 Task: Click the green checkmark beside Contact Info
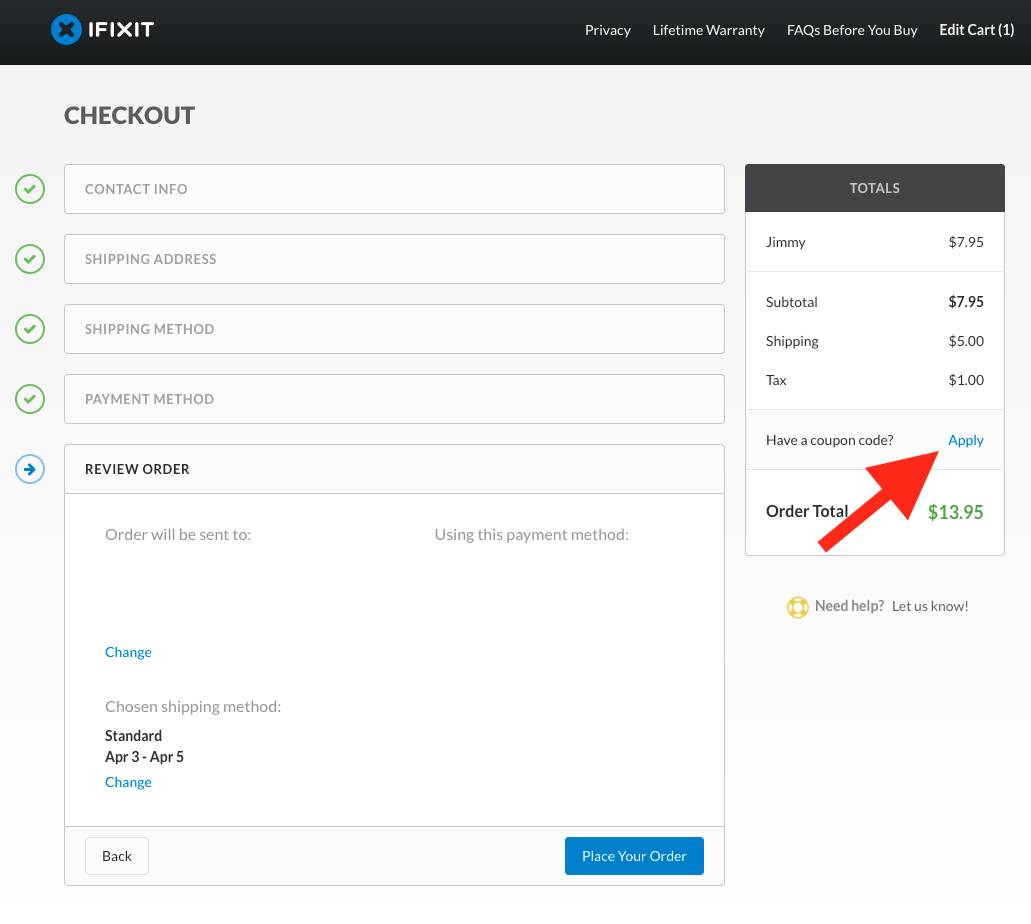(x=29, y=188)
